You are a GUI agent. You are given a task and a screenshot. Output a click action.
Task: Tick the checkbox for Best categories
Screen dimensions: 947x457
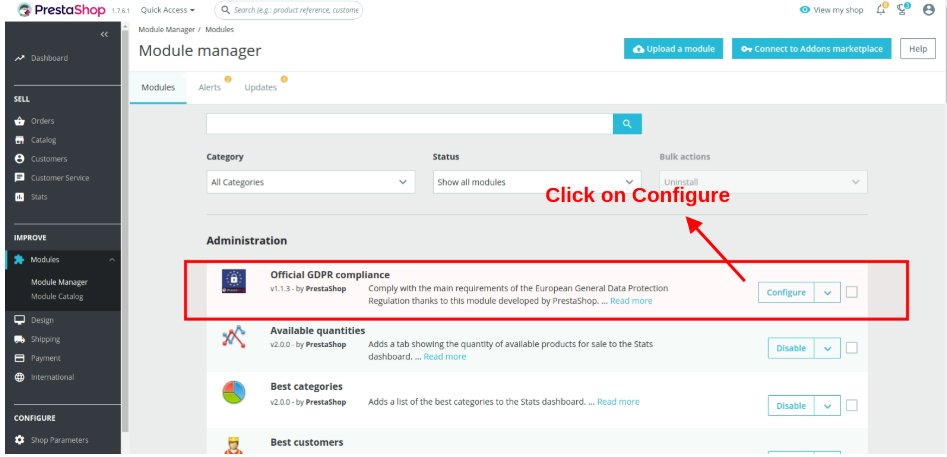click(852, 405)
